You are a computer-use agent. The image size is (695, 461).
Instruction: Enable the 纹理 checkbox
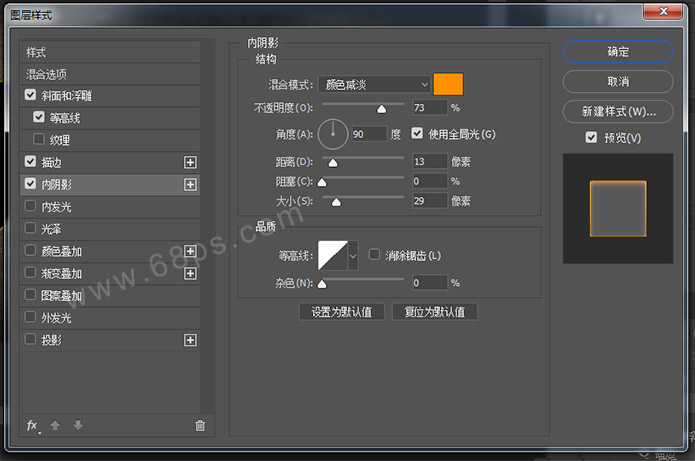click(39, 139)
